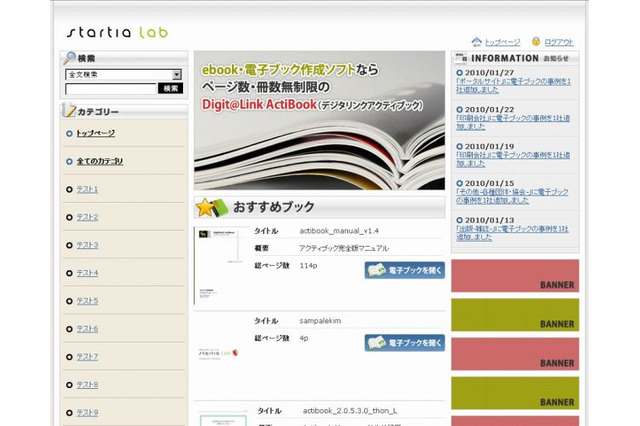Click the blue bullet beside 全てのカテゴリ

(69, 162)
